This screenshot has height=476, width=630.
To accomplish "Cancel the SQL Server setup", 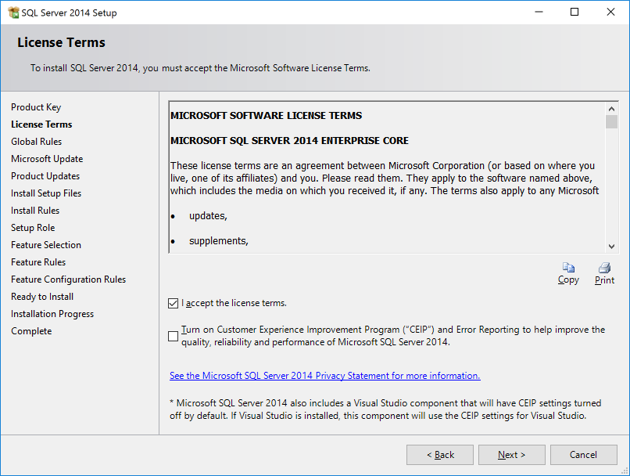I will coord(583,455).
